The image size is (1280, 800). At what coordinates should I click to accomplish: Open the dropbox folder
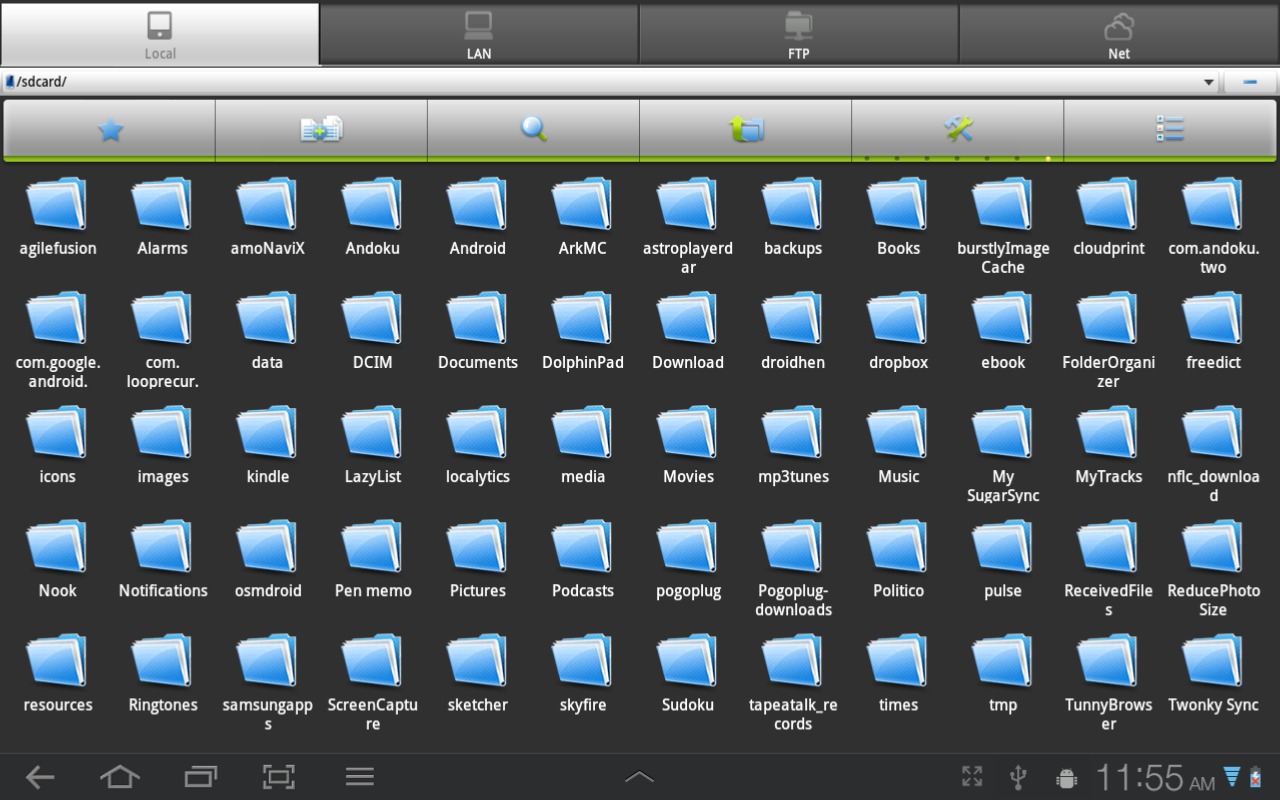click(898, 330)
